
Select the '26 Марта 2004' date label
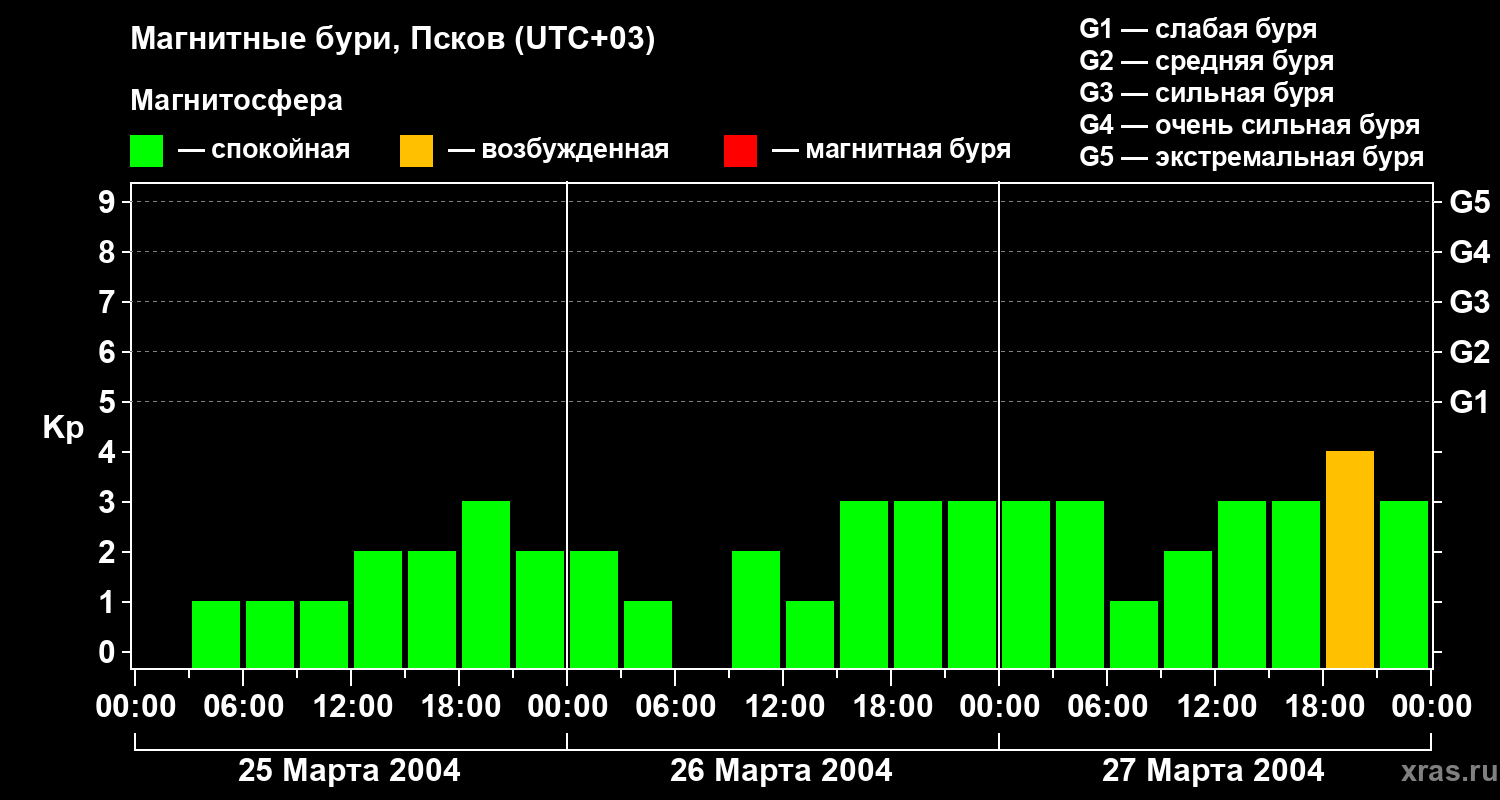pos(781,771)
